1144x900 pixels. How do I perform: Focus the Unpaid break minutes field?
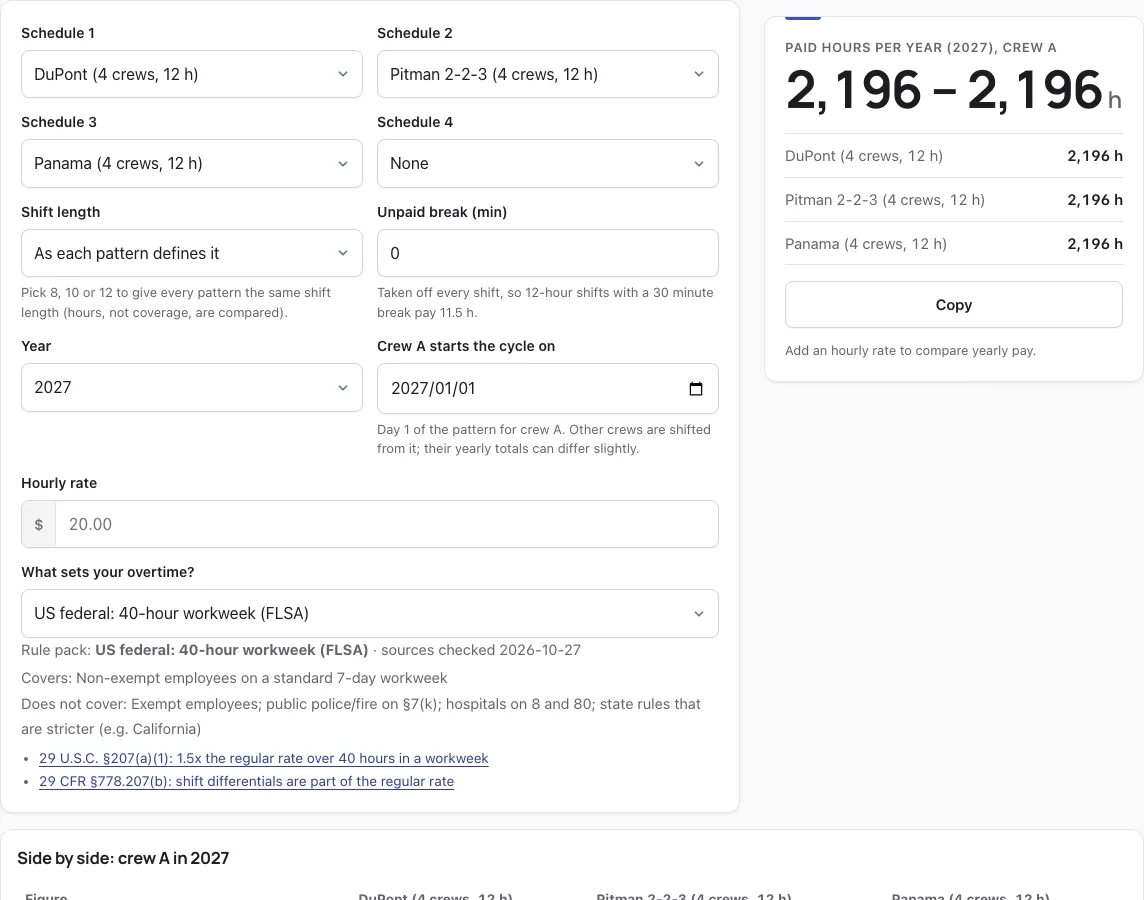point(548,253)
